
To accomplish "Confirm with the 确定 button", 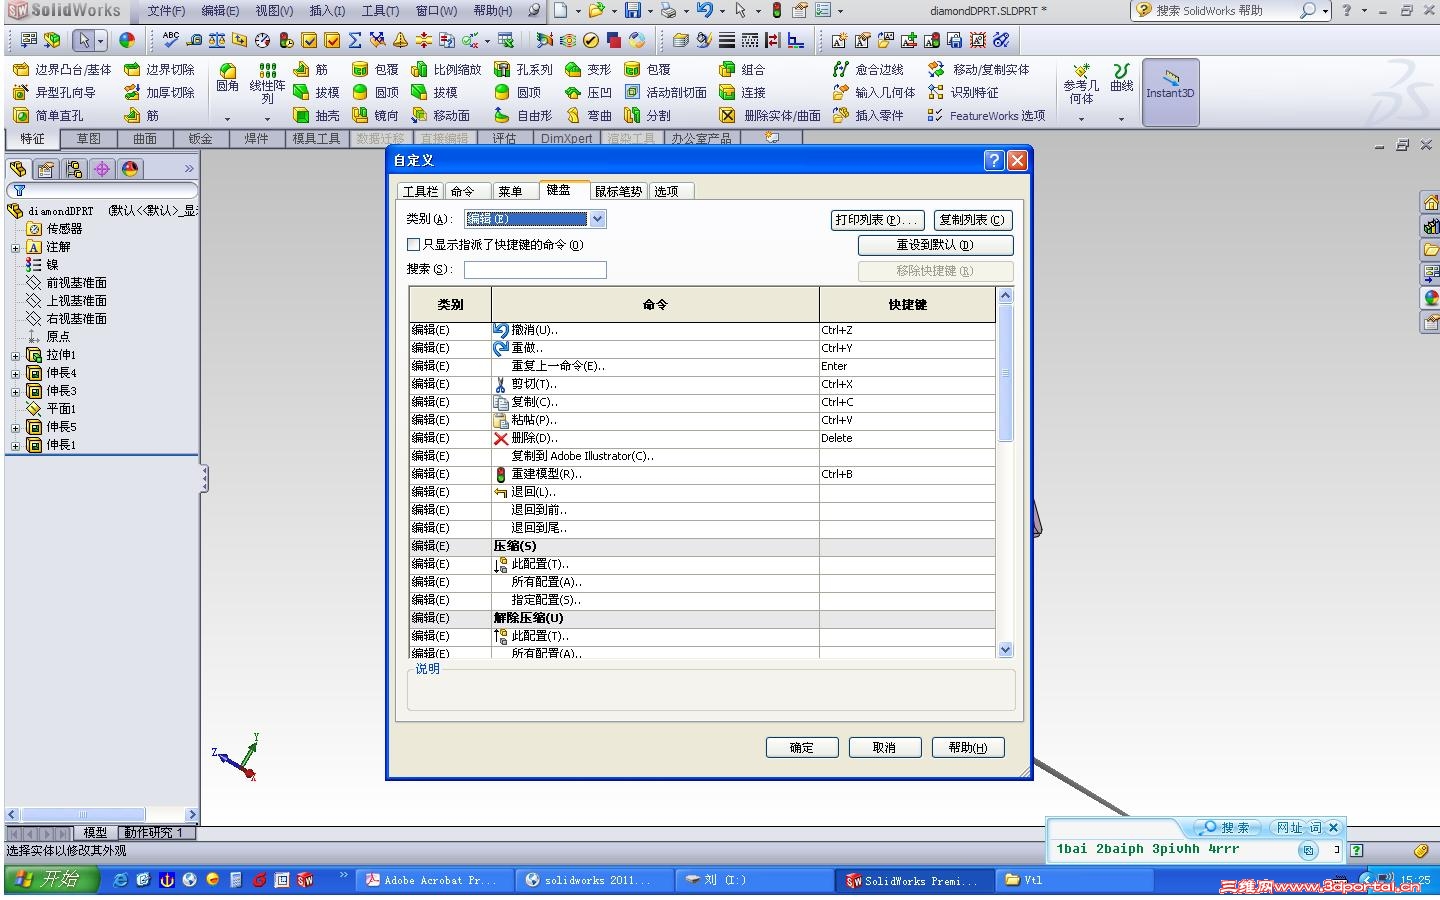I will (x=802, y=748).
